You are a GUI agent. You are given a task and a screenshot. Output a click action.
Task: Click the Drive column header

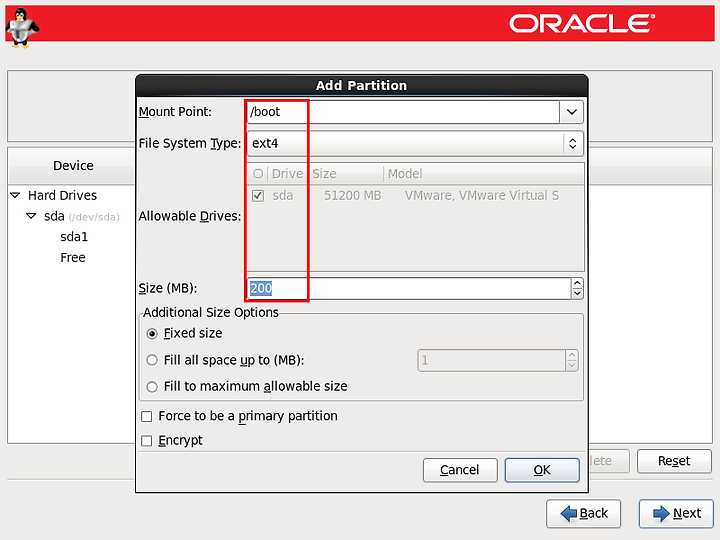pyautogui.click(x=287, y=174)
